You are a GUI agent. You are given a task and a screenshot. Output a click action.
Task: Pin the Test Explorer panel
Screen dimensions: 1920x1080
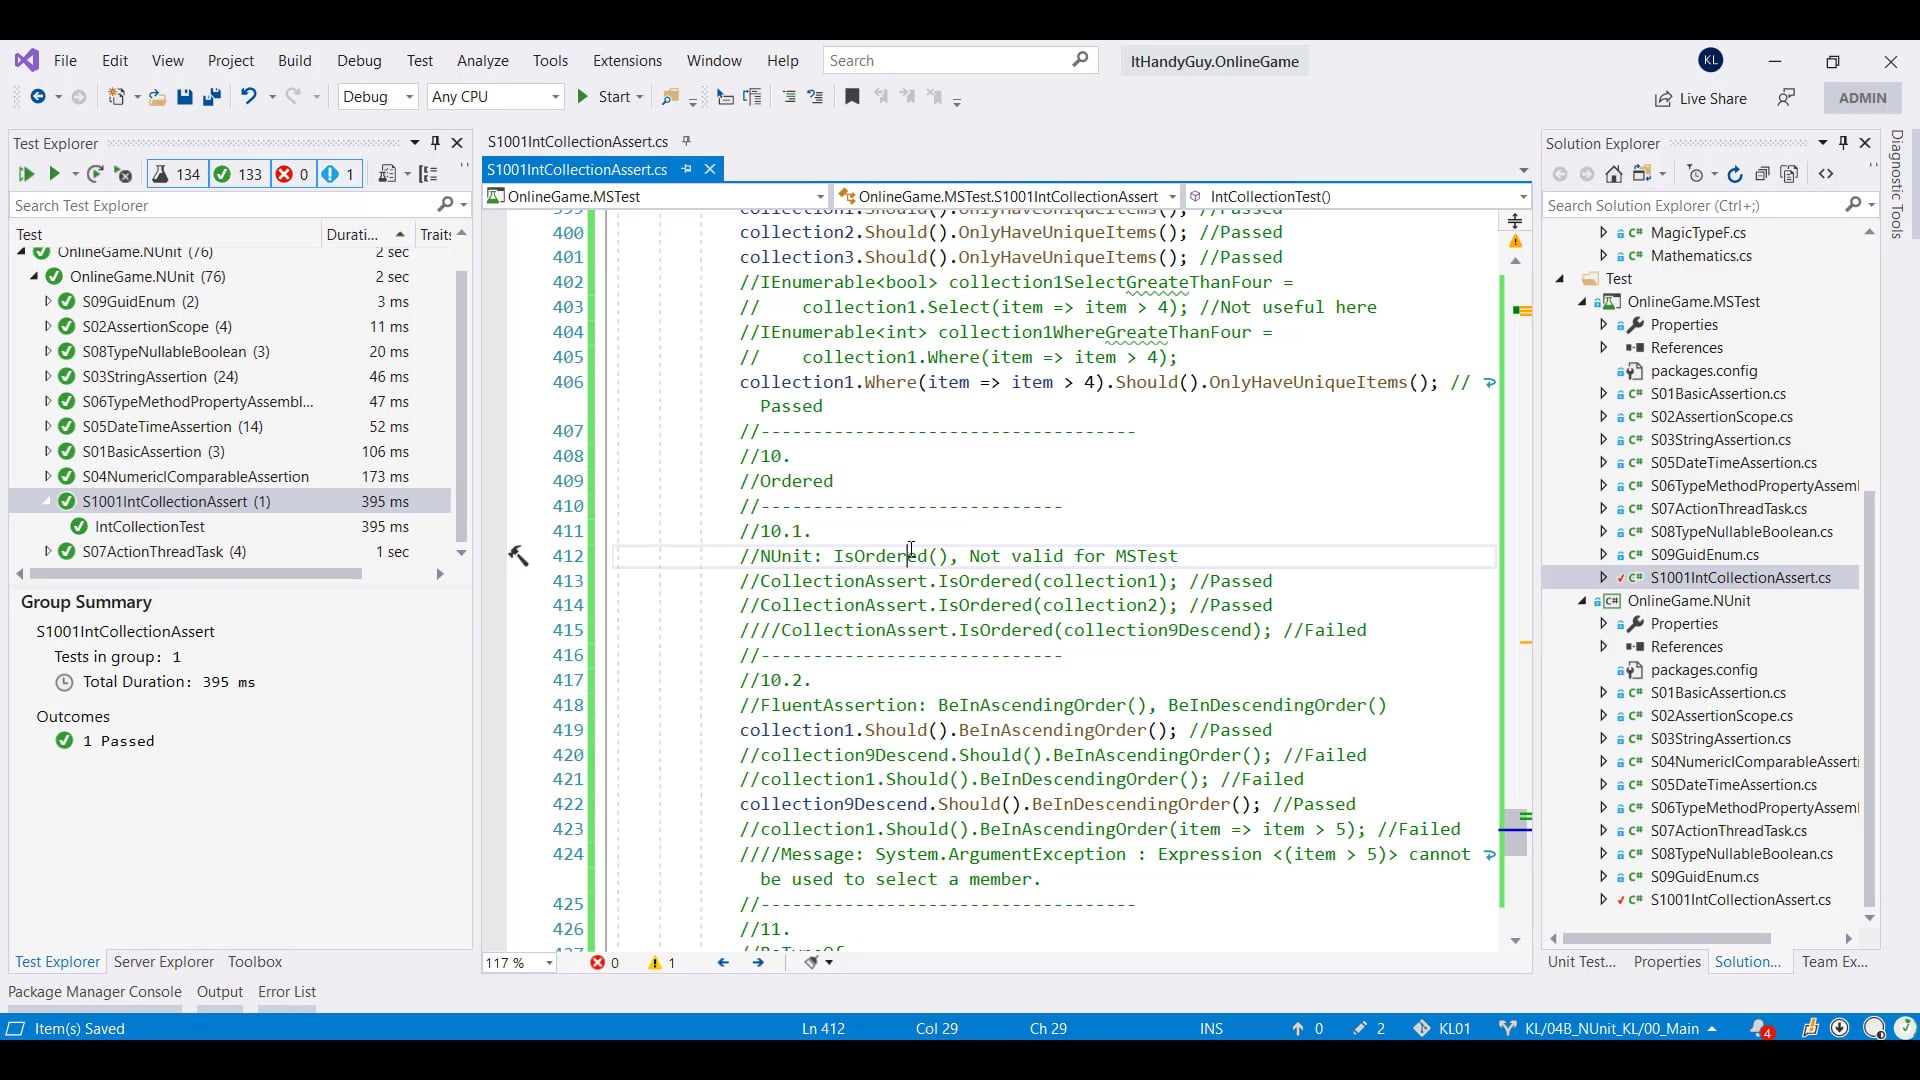coord(435,142)
